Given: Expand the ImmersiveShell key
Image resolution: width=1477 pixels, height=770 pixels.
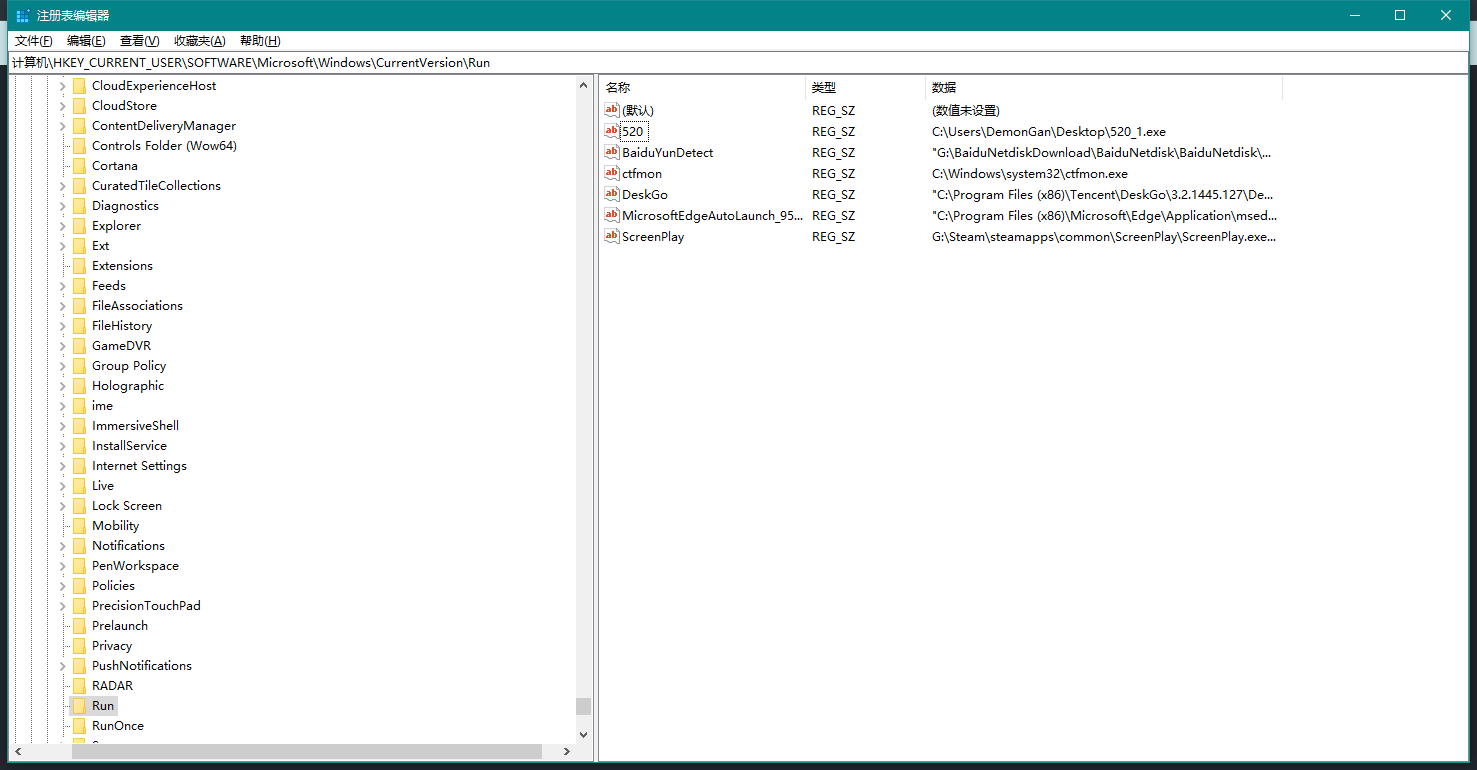Looking at the screenshot, I should point(62,425).
